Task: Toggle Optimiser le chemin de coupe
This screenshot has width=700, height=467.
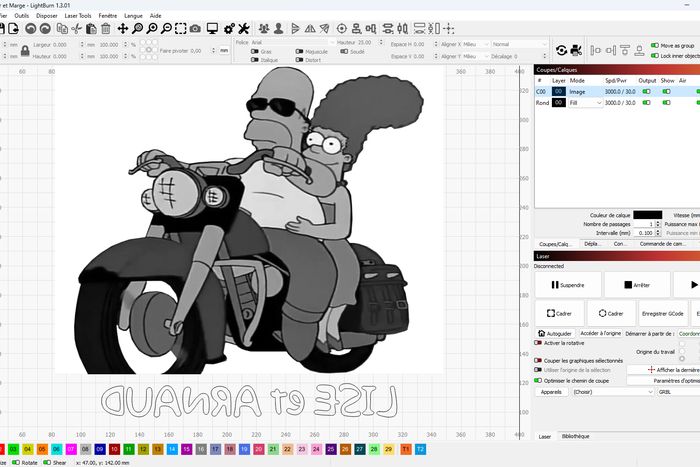Action: click(538, 381)
